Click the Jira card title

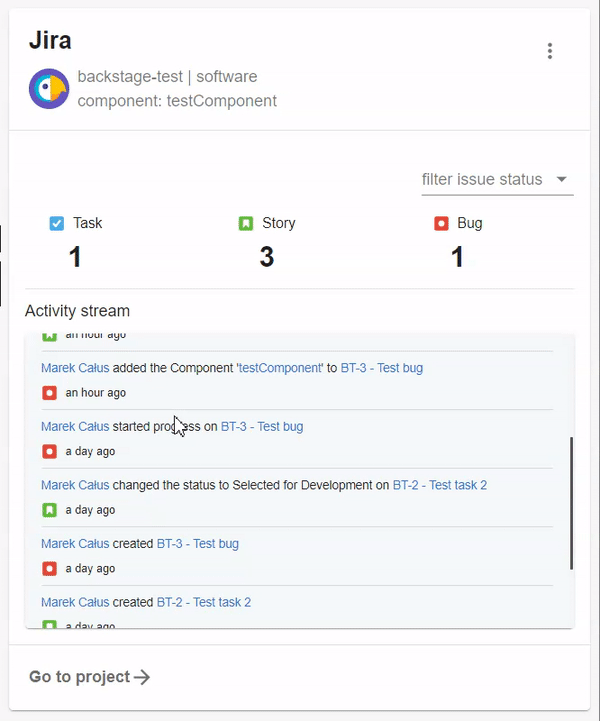coord(50,40)
